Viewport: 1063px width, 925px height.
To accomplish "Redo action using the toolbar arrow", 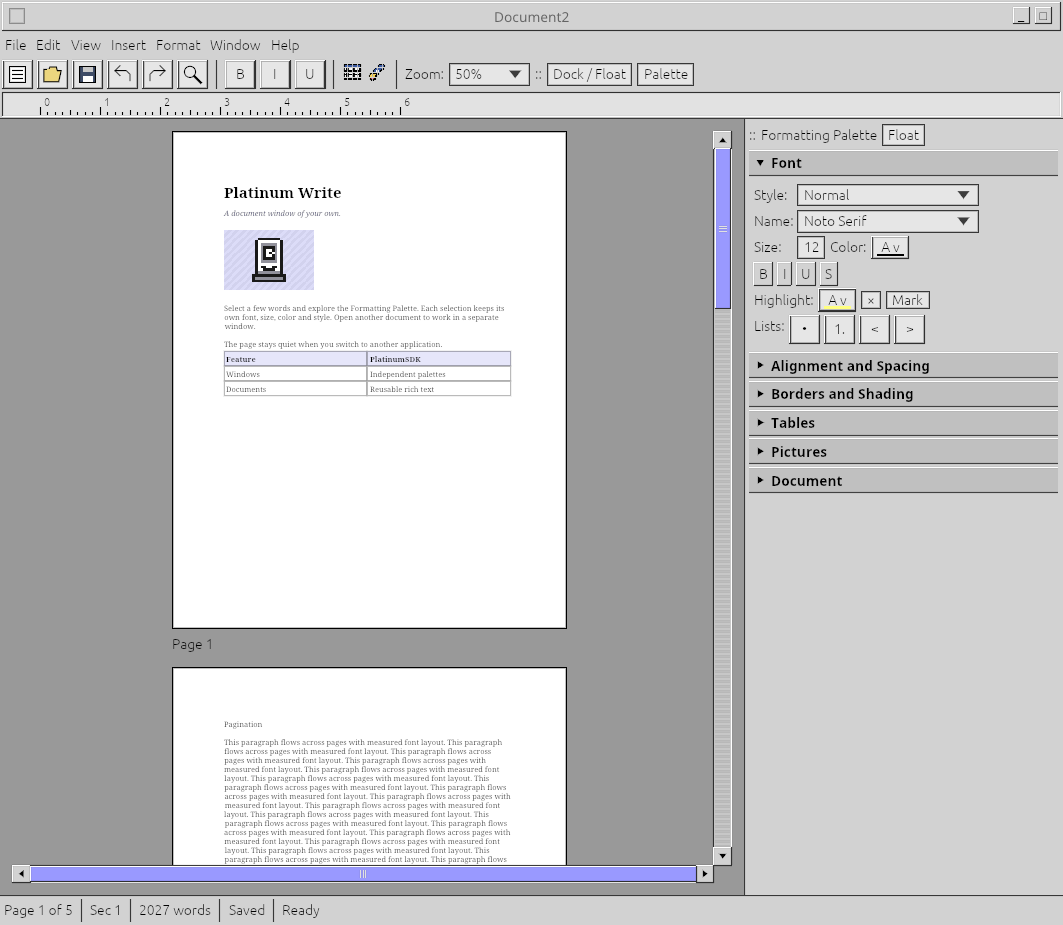I will [157, 75].
